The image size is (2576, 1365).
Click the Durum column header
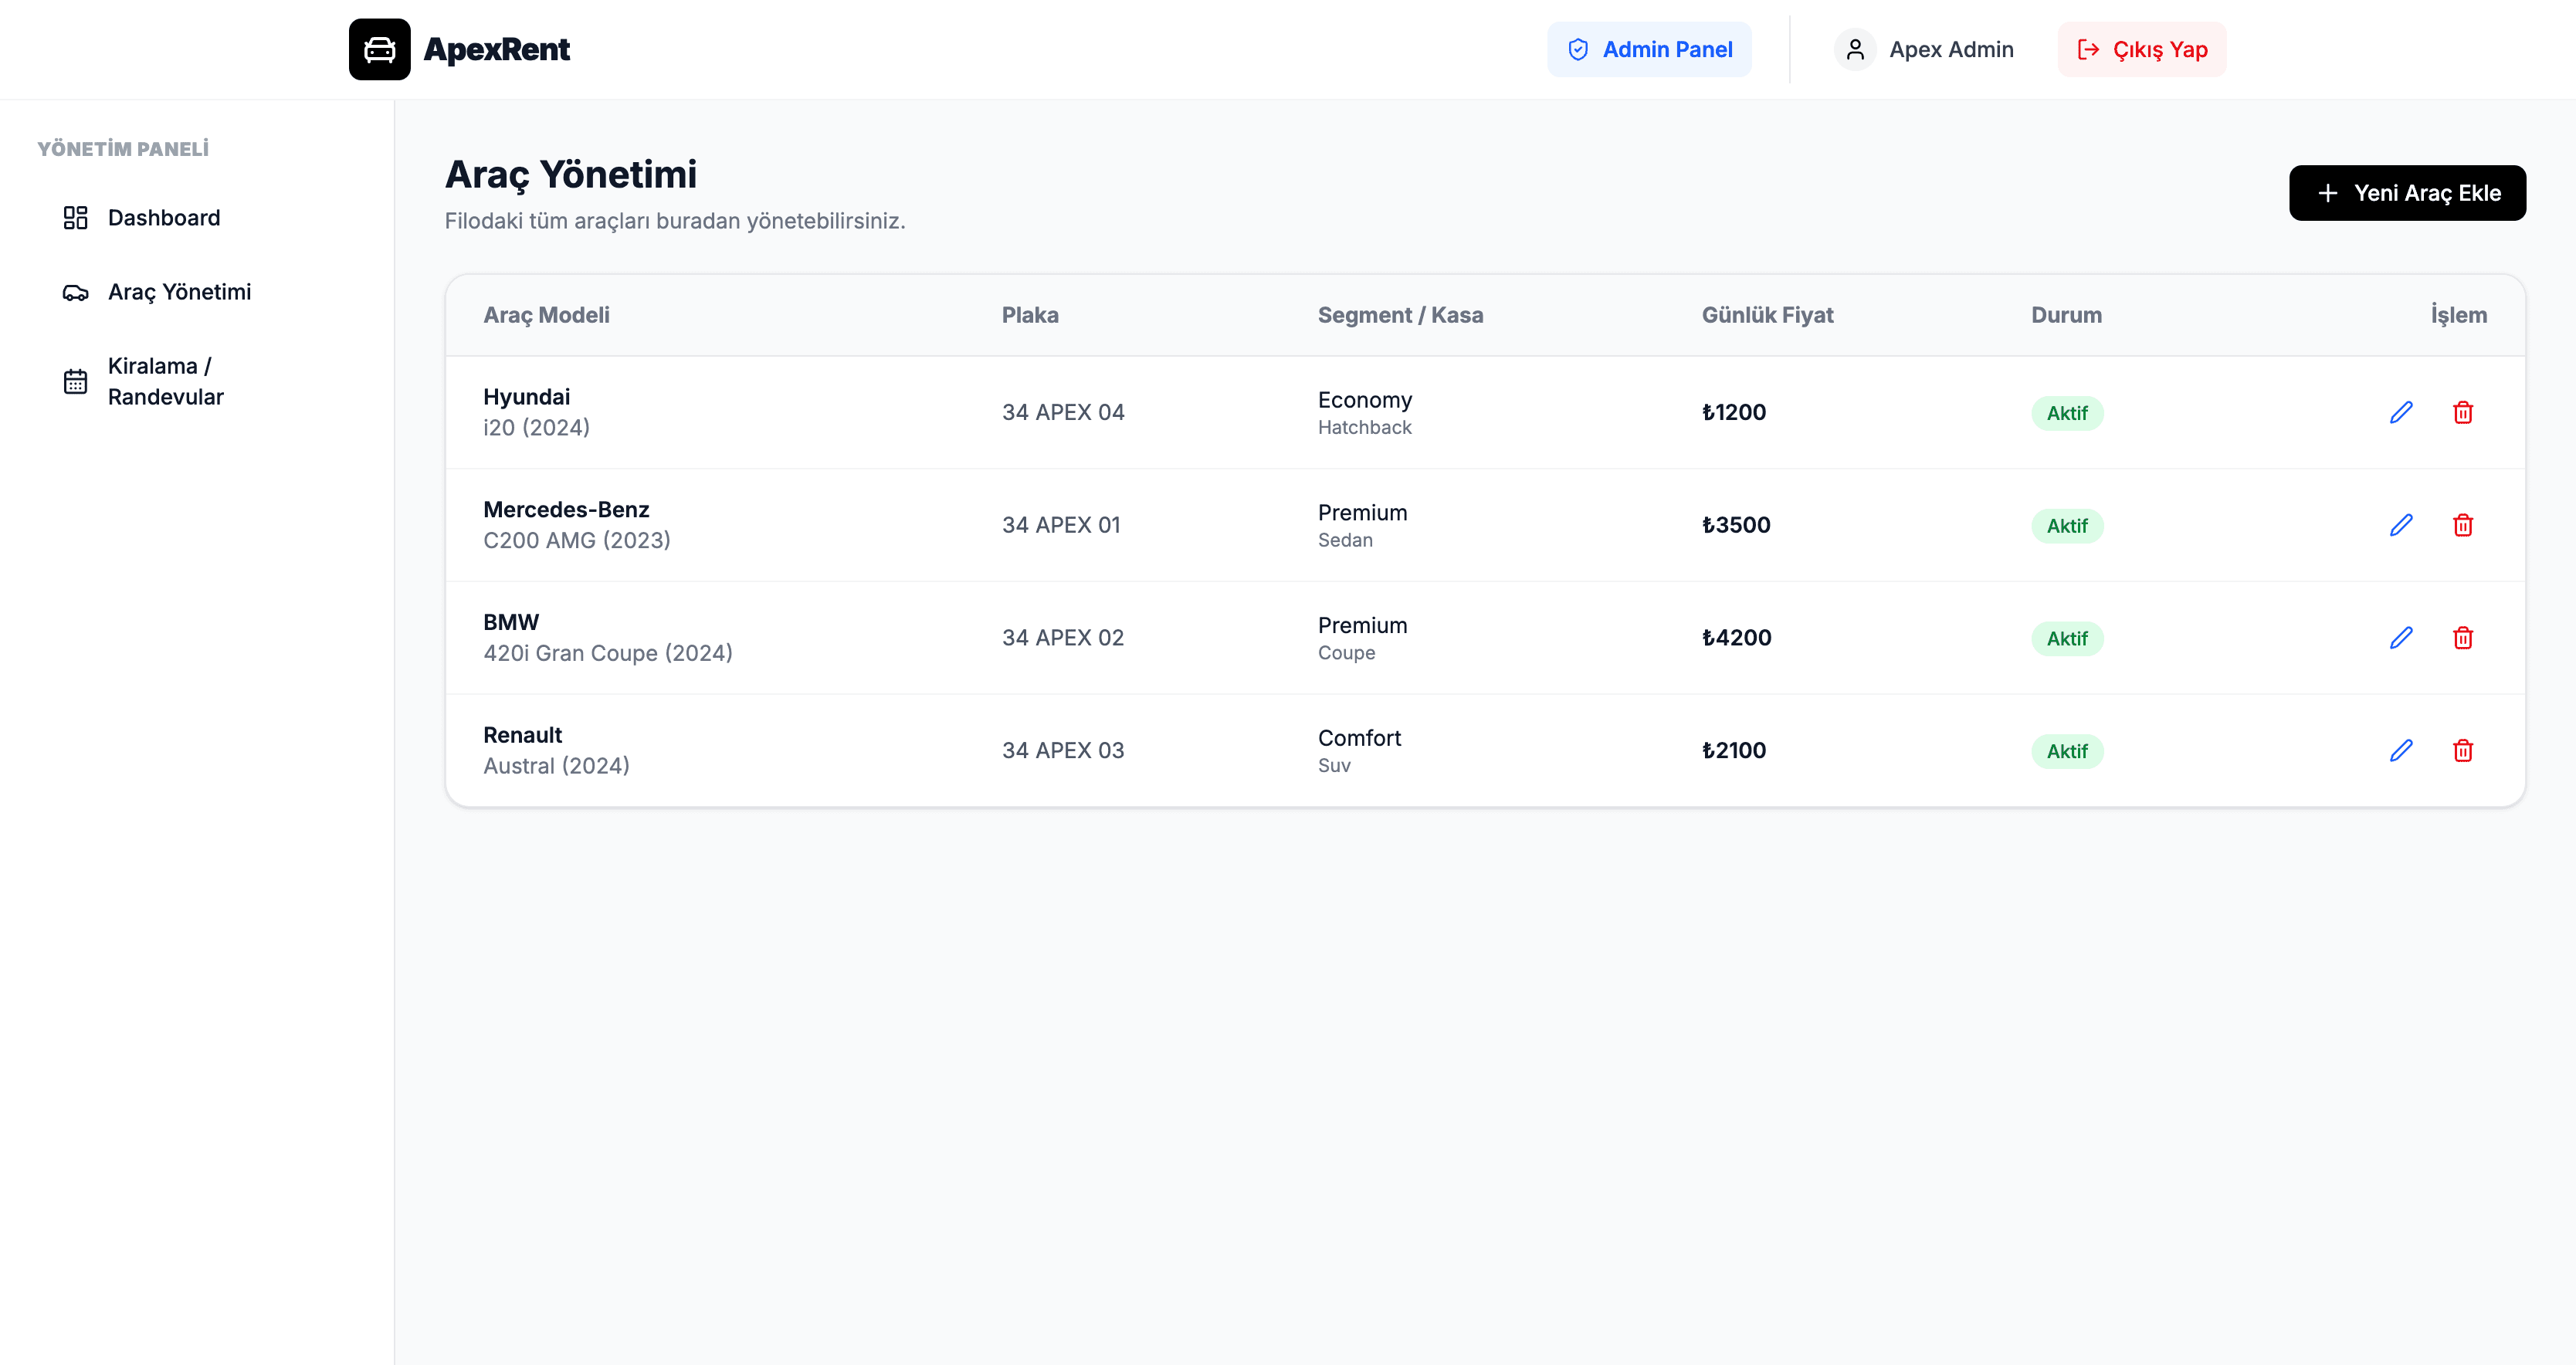pos(2066,315)
